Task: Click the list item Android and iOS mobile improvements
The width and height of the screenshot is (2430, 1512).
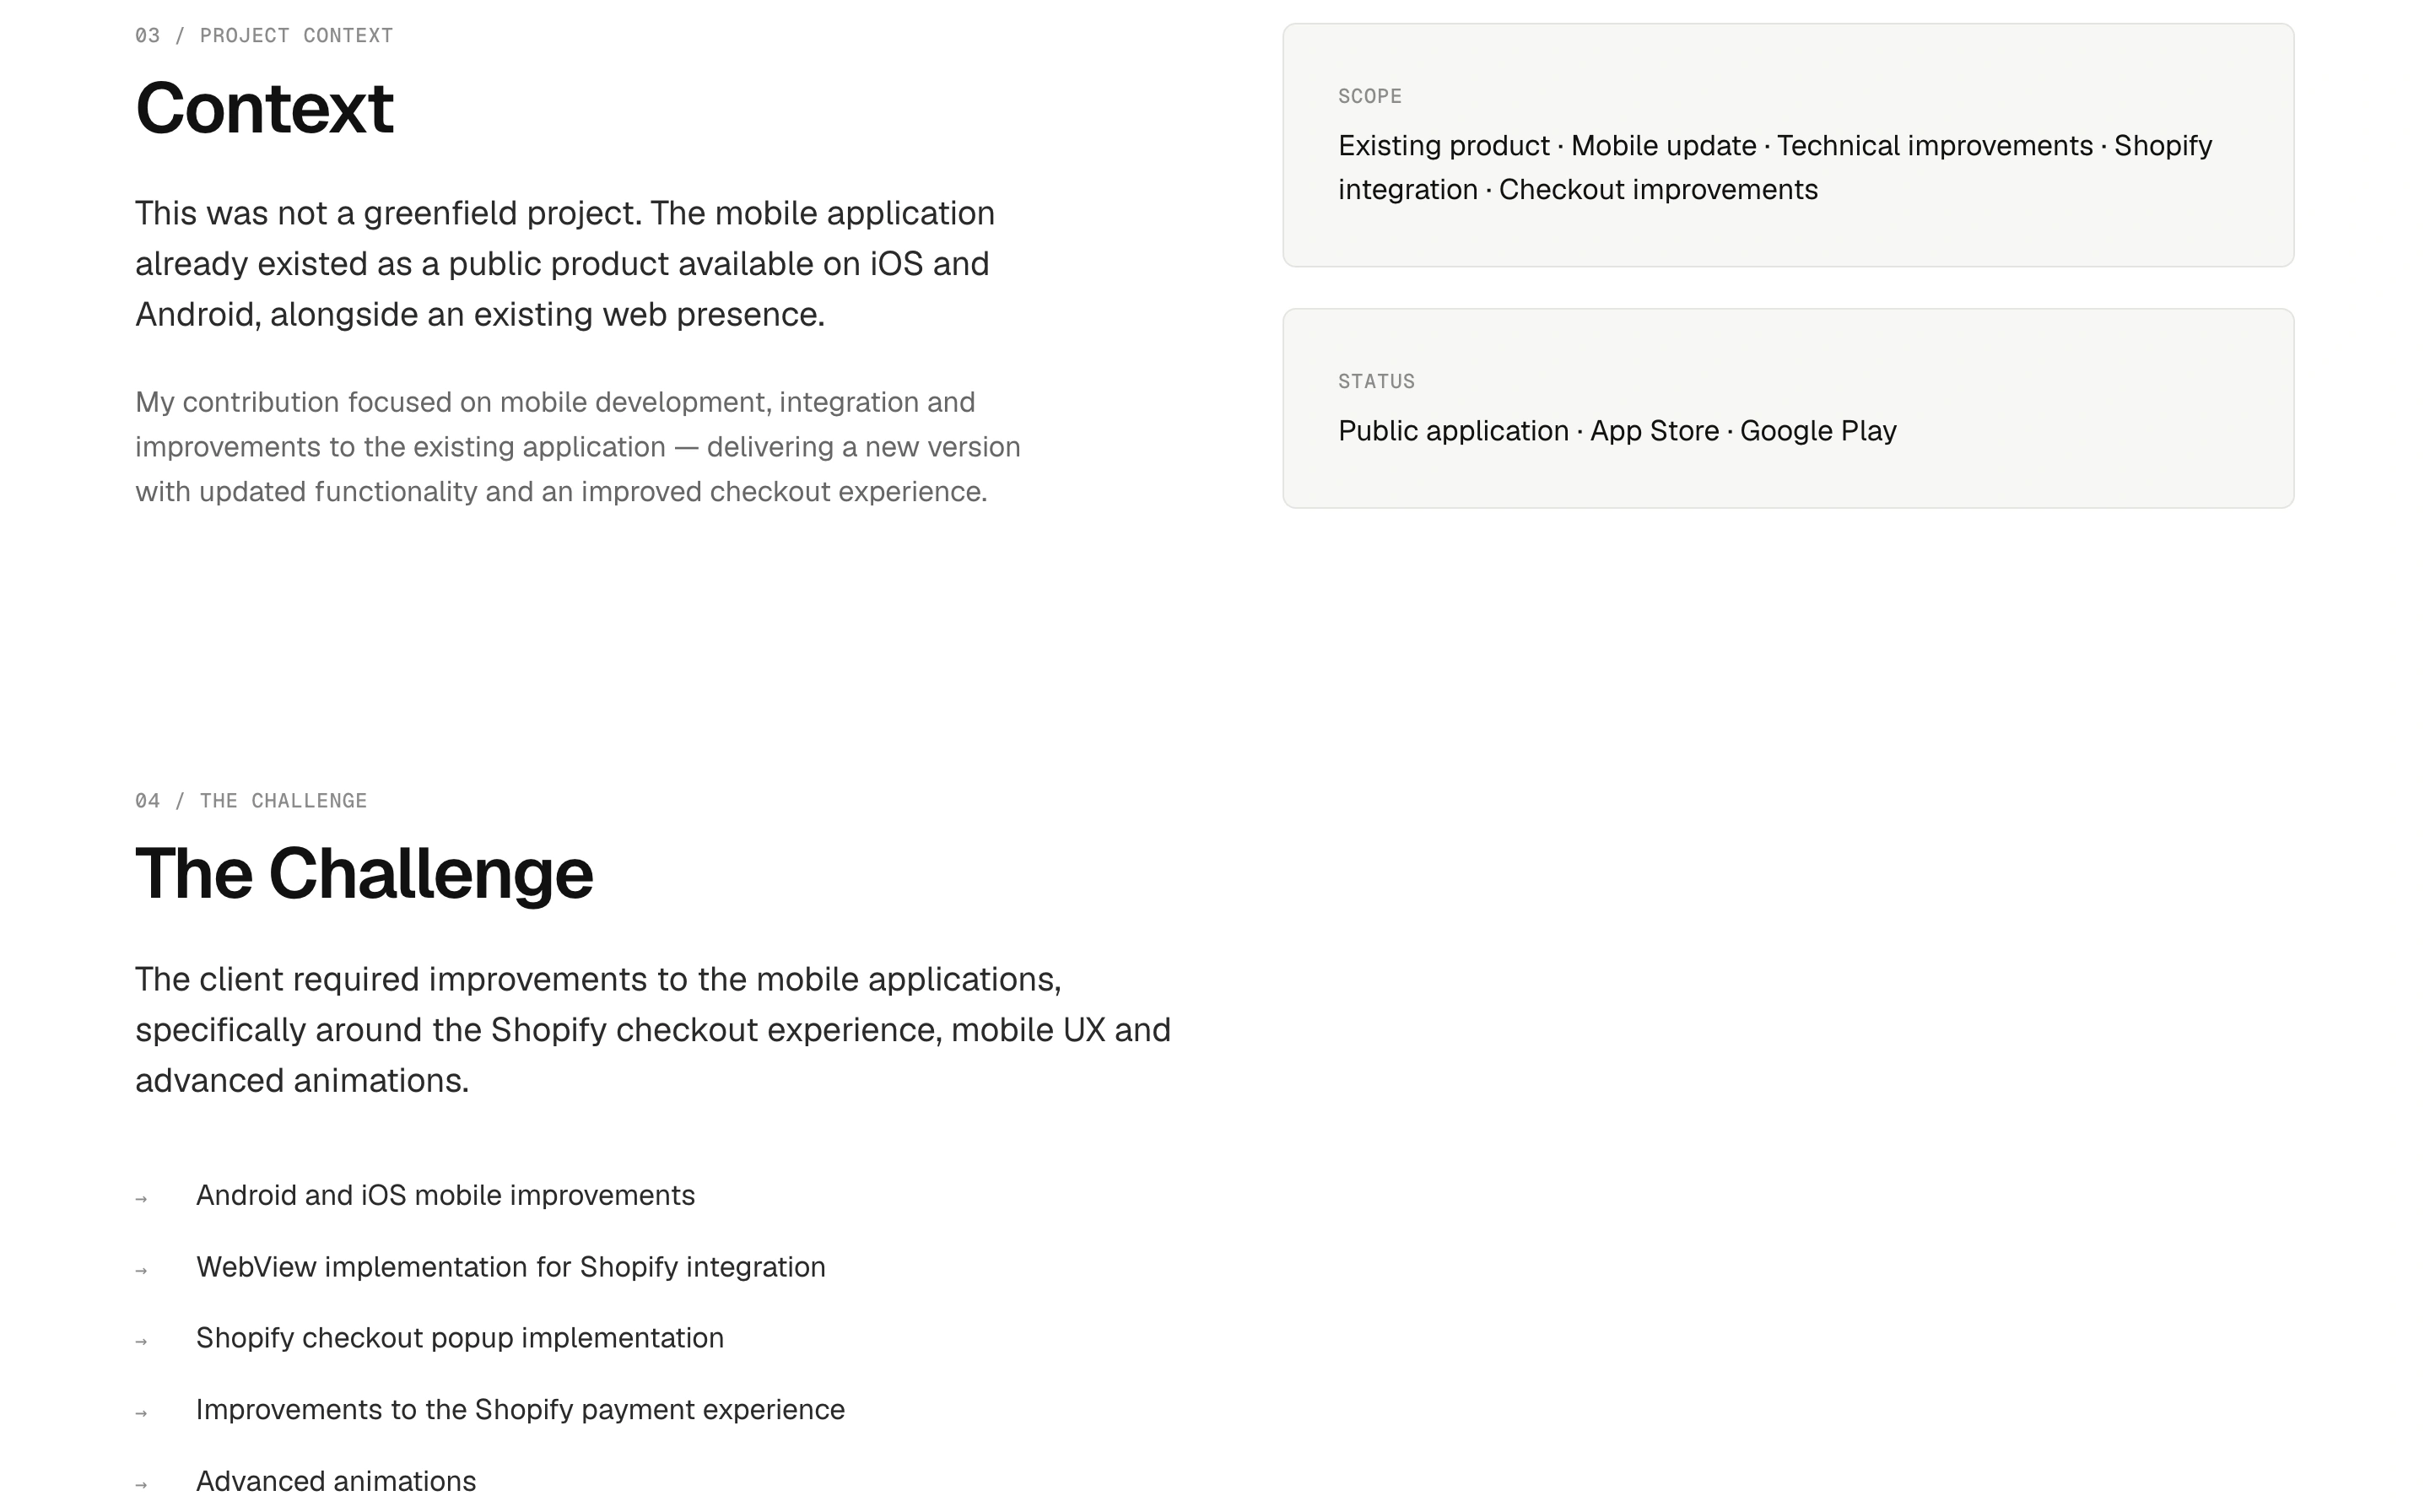Action: pos(445,1196)
